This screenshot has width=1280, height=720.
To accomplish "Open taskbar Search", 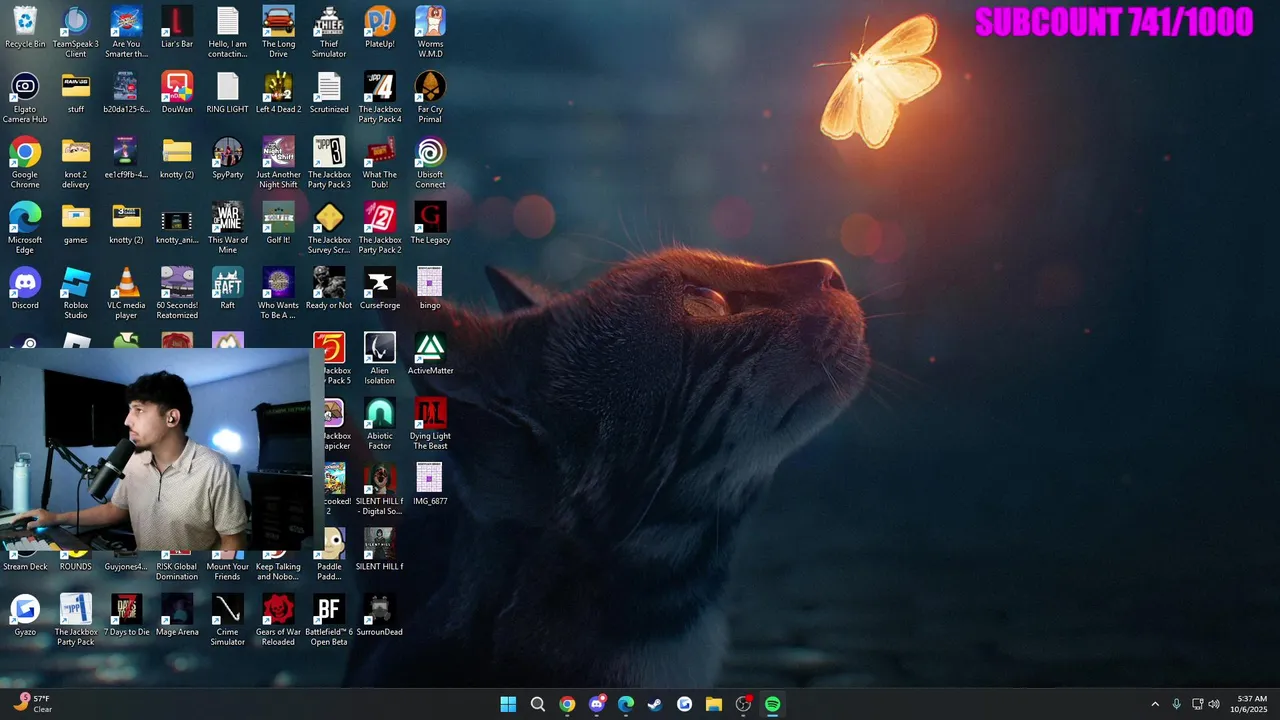I will (538, 704).
